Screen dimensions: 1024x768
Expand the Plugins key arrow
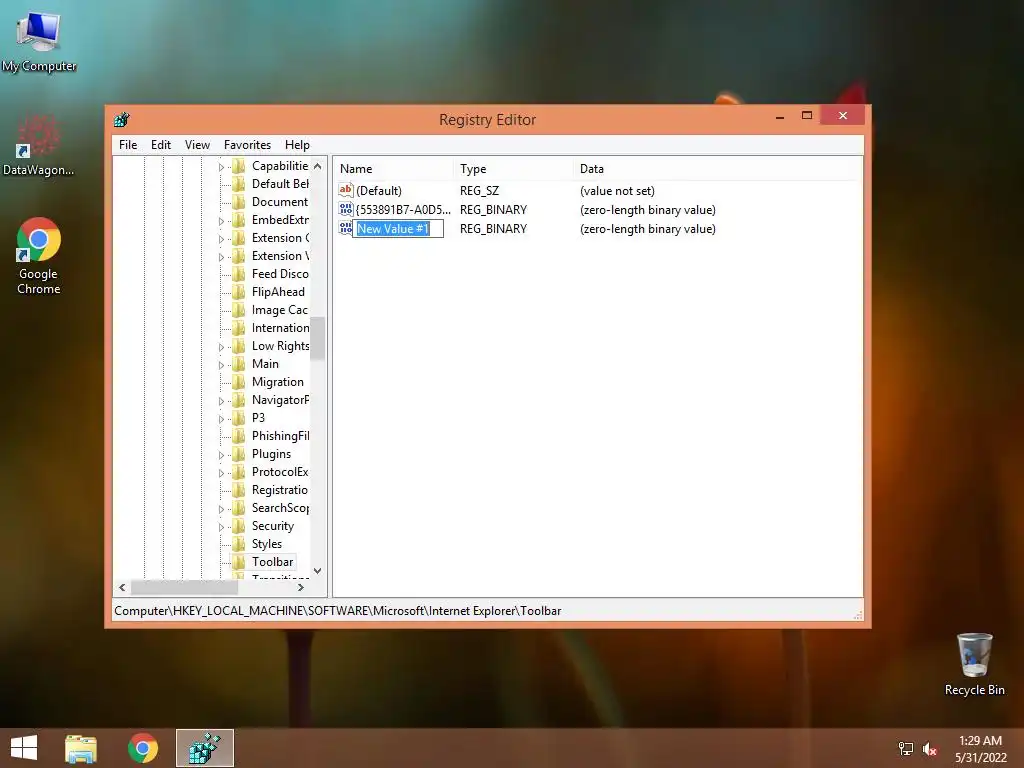coord(221,455)
